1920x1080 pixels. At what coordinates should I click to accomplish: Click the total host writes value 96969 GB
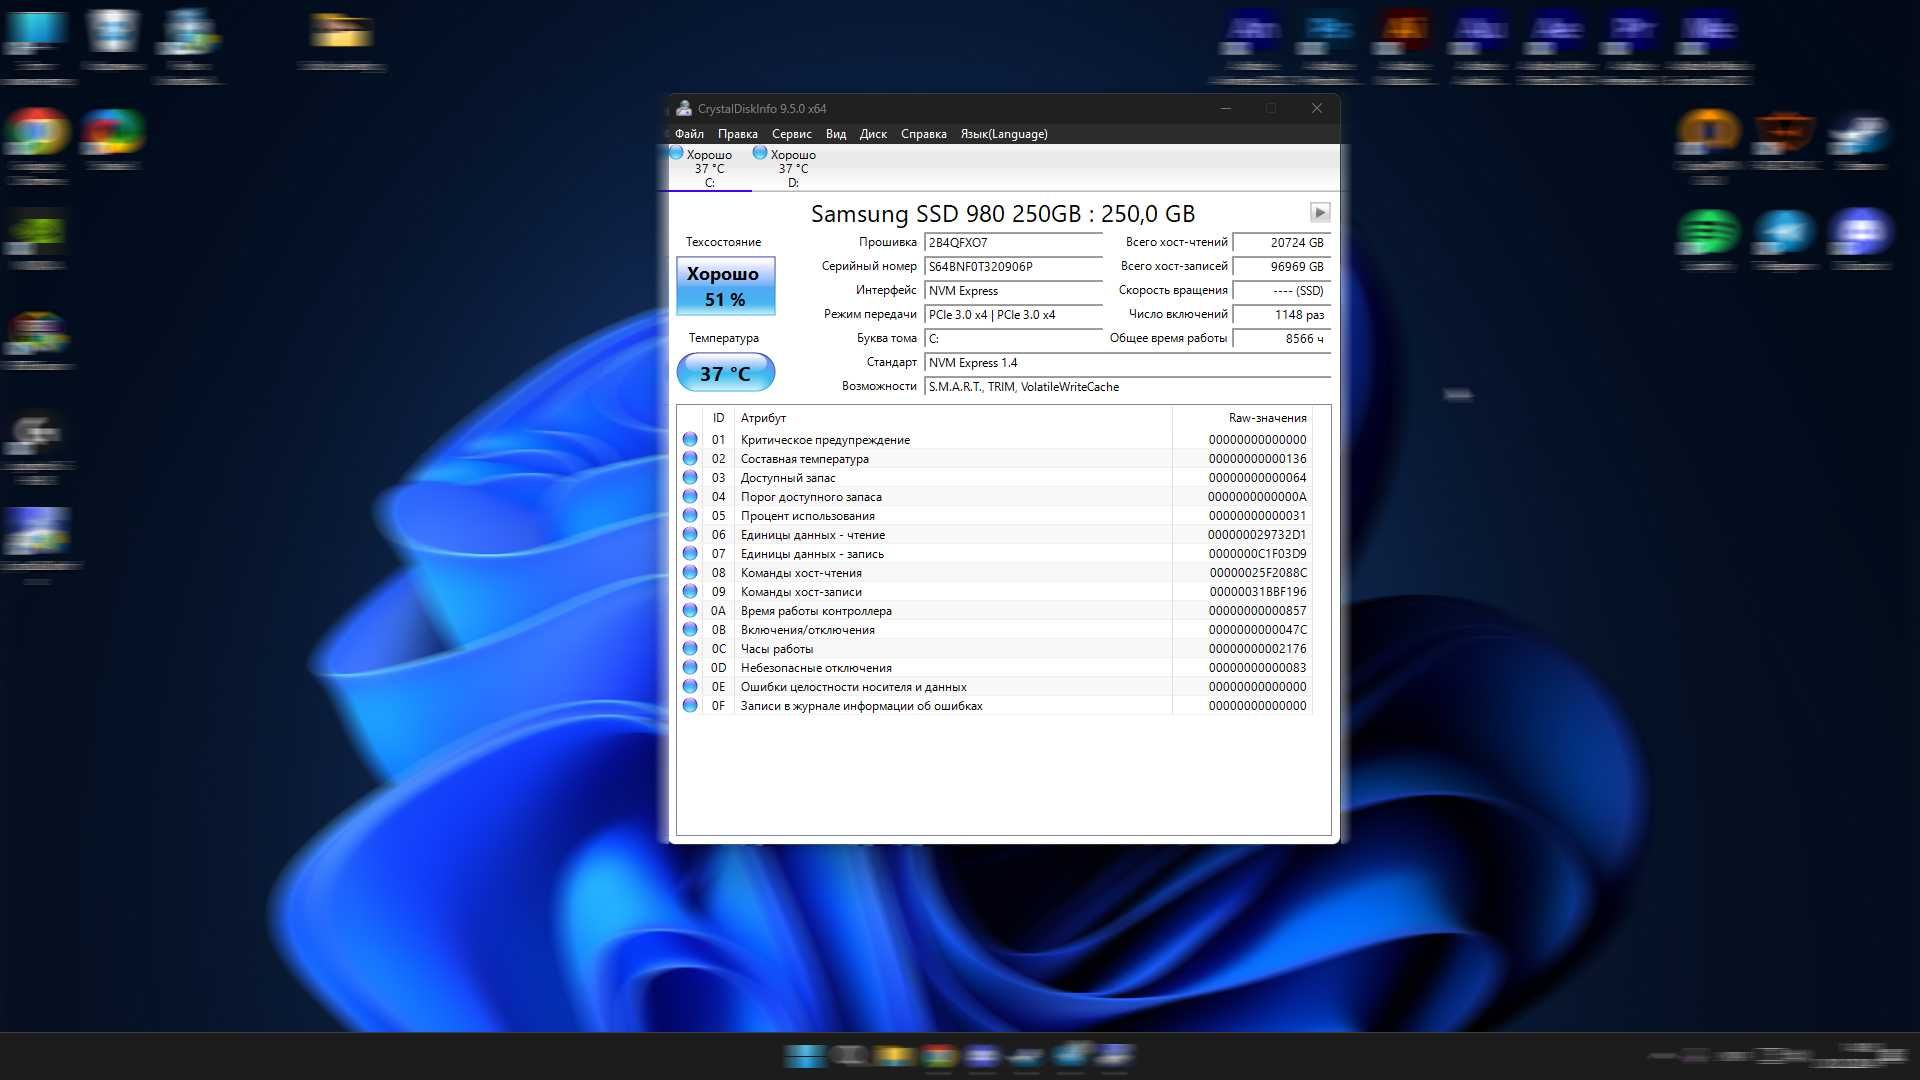[x=1281, y=267]
